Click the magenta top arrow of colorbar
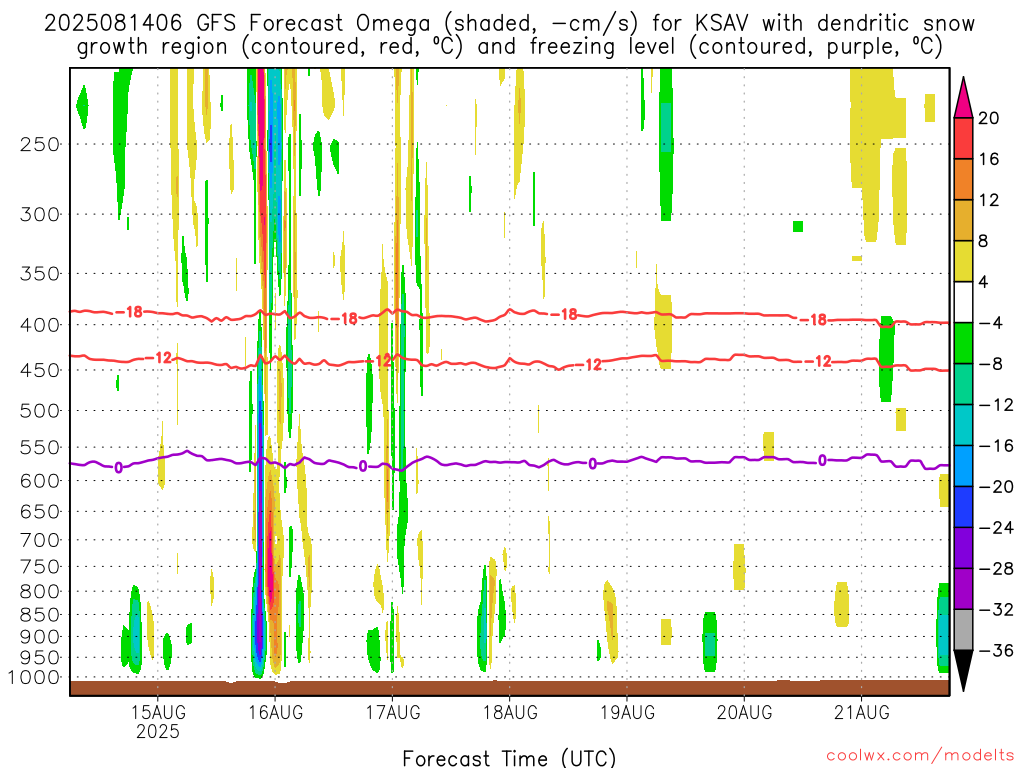This screenshot has width=1024, height=768. point(963,98)
